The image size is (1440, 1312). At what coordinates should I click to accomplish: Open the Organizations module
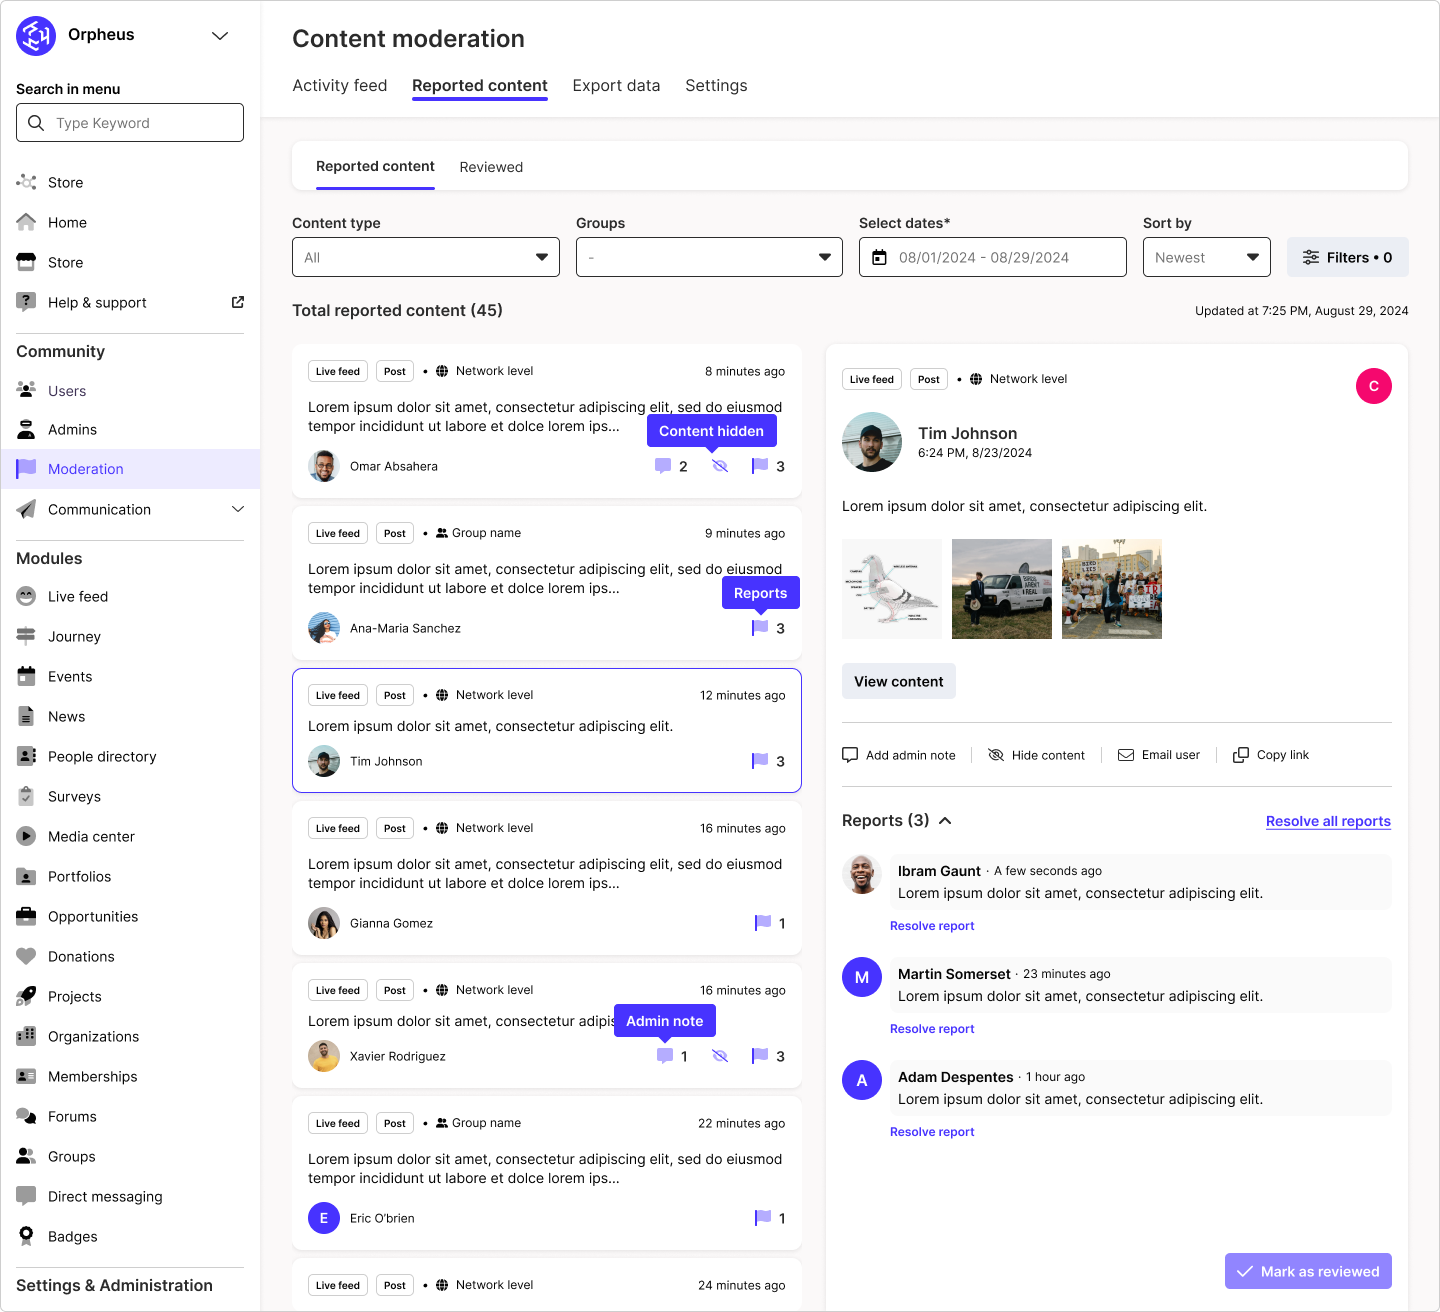93,1037
